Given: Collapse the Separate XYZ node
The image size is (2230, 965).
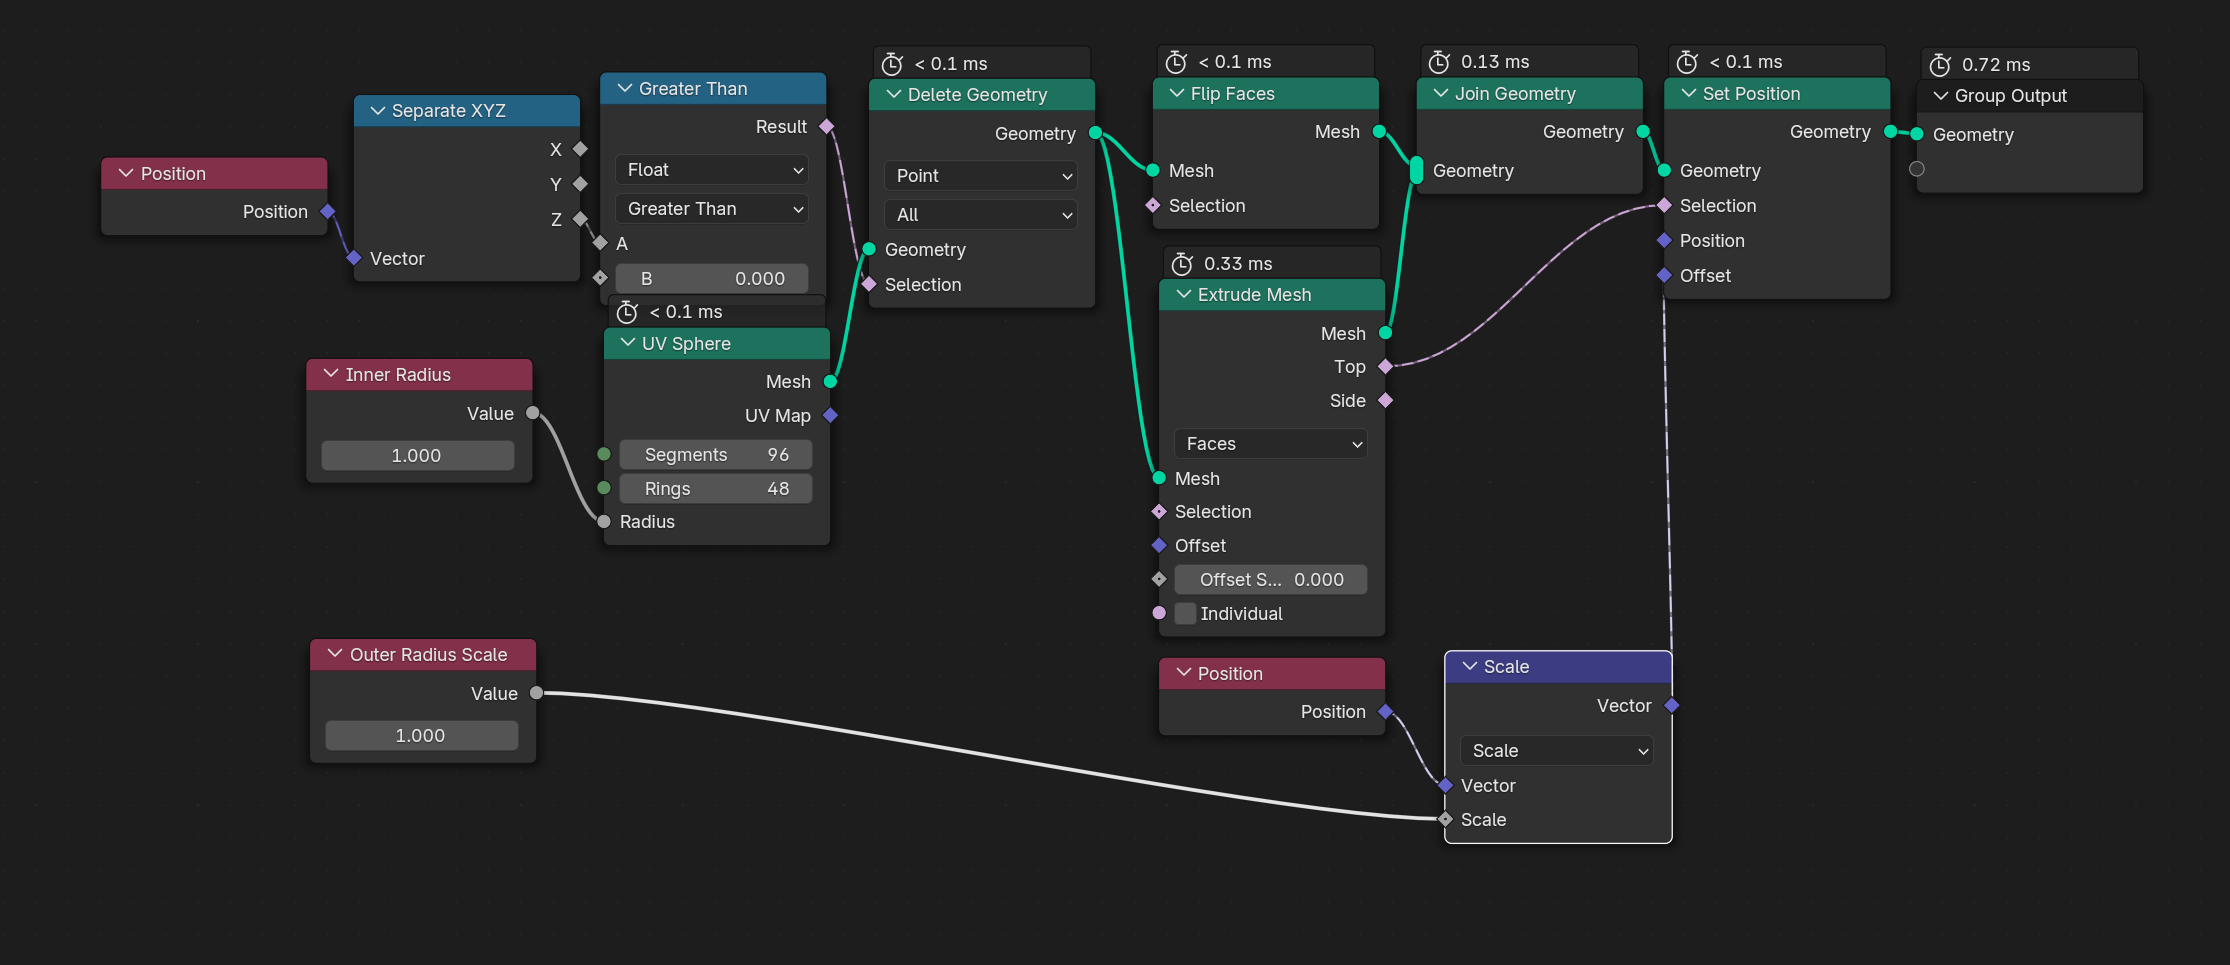Looking at the screenshot, I should point(378,111).
